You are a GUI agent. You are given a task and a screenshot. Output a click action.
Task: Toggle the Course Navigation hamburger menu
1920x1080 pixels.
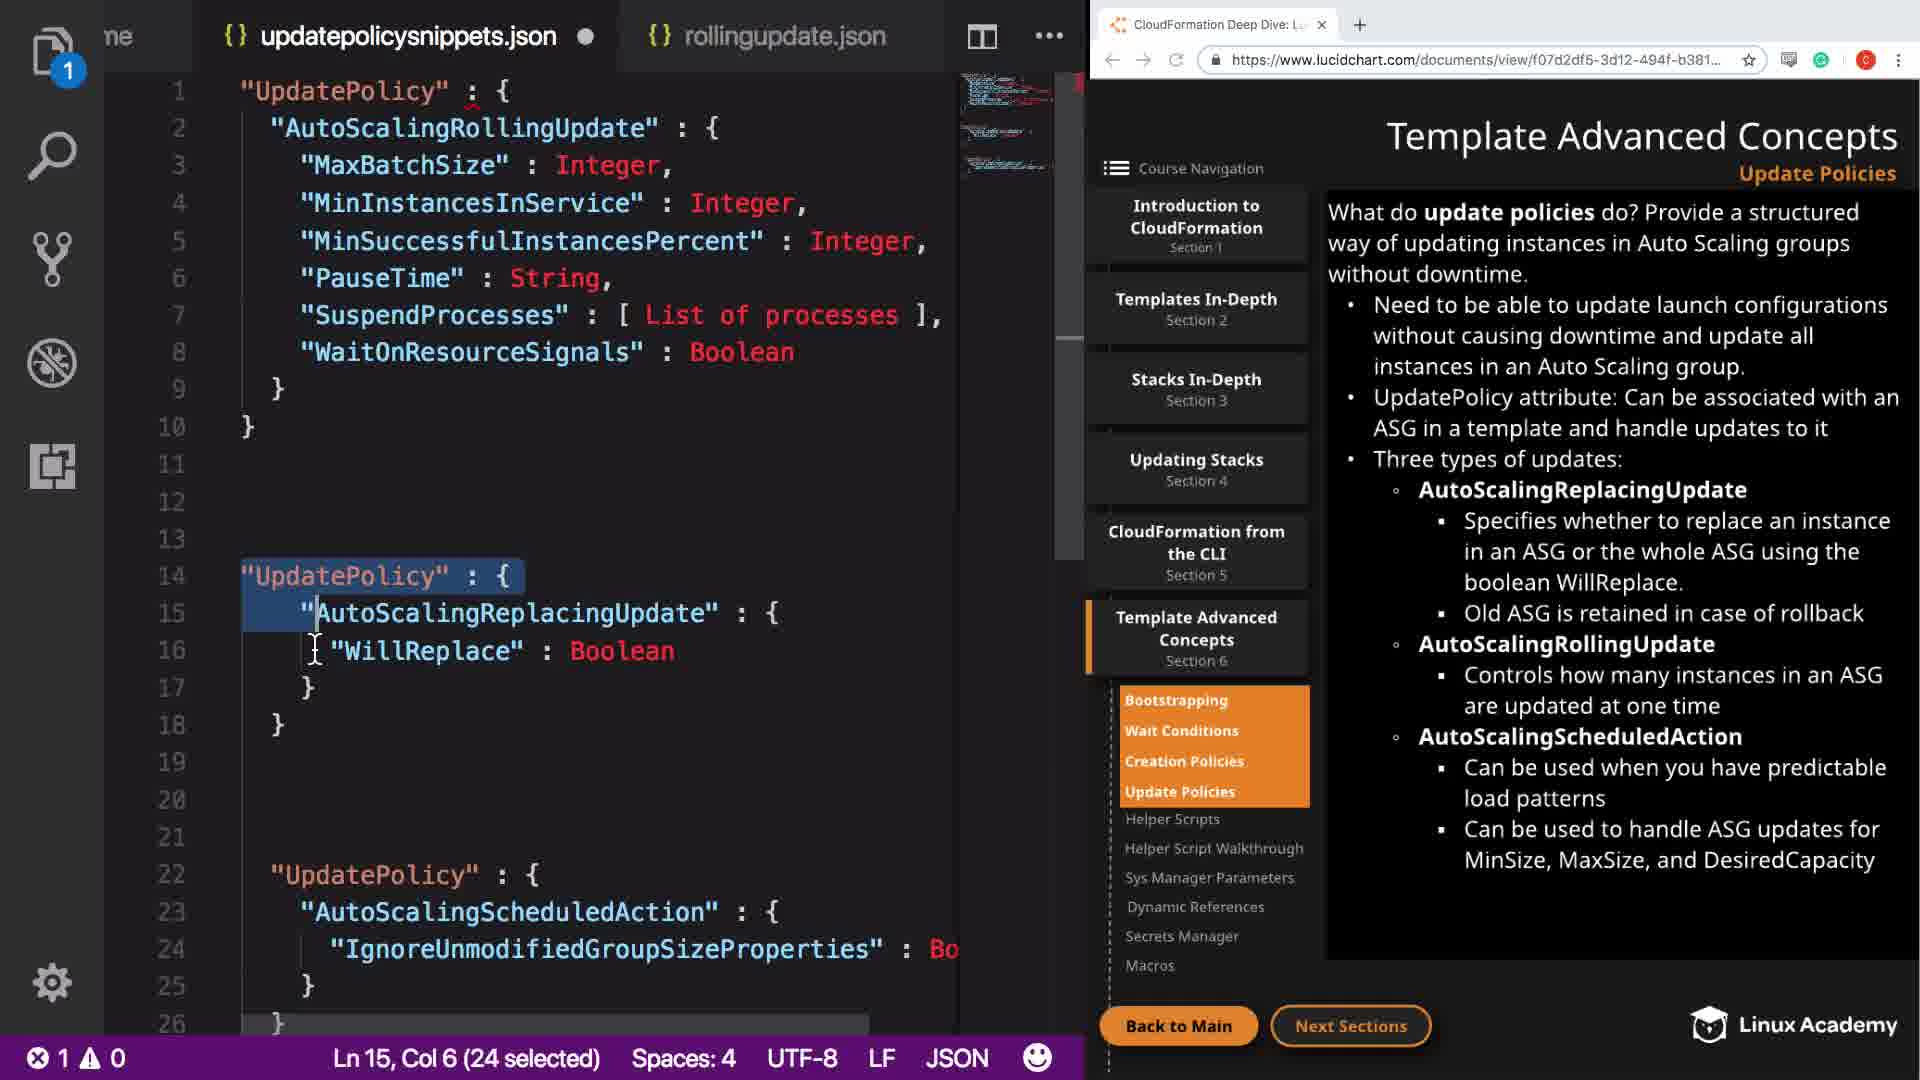1116,168
